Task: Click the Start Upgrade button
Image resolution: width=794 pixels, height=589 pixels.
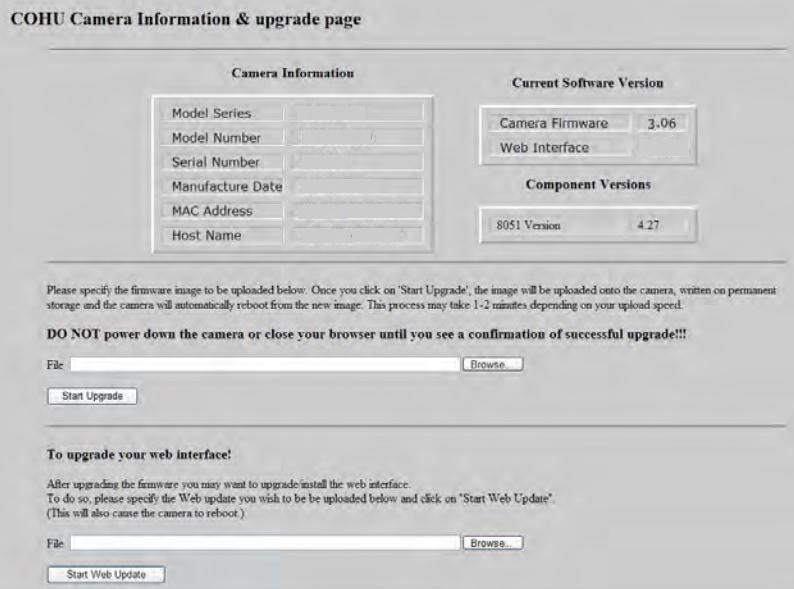Action: (92, 396)
